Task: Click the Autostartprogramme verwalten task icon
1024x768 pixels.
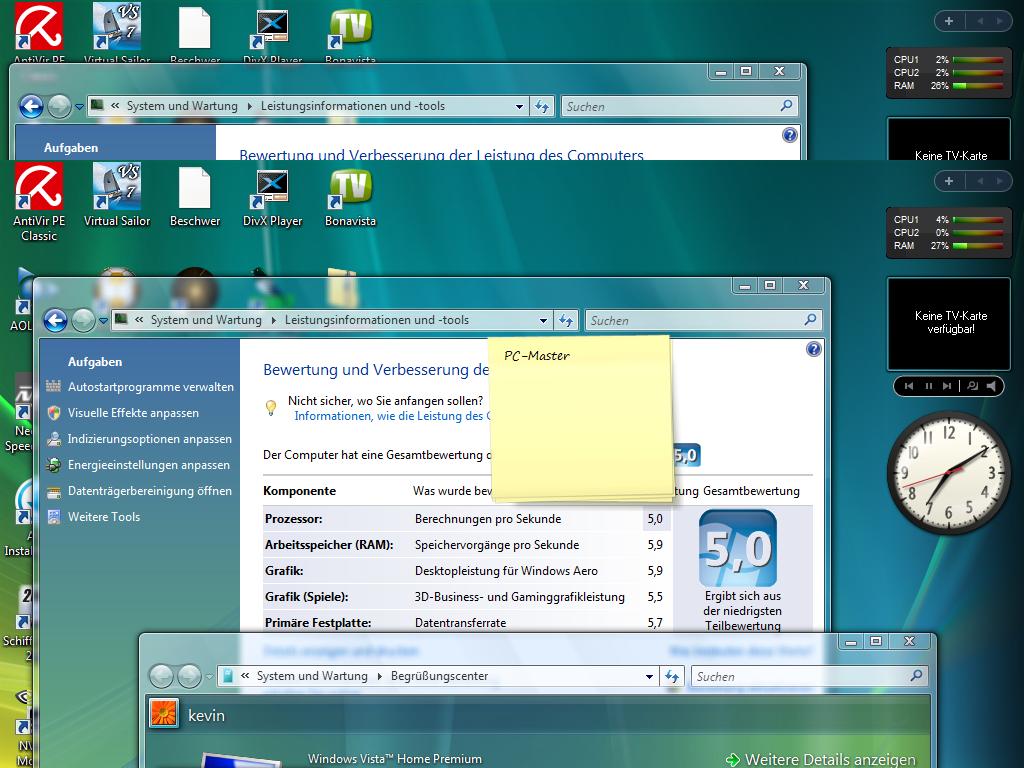Action: 54,387
